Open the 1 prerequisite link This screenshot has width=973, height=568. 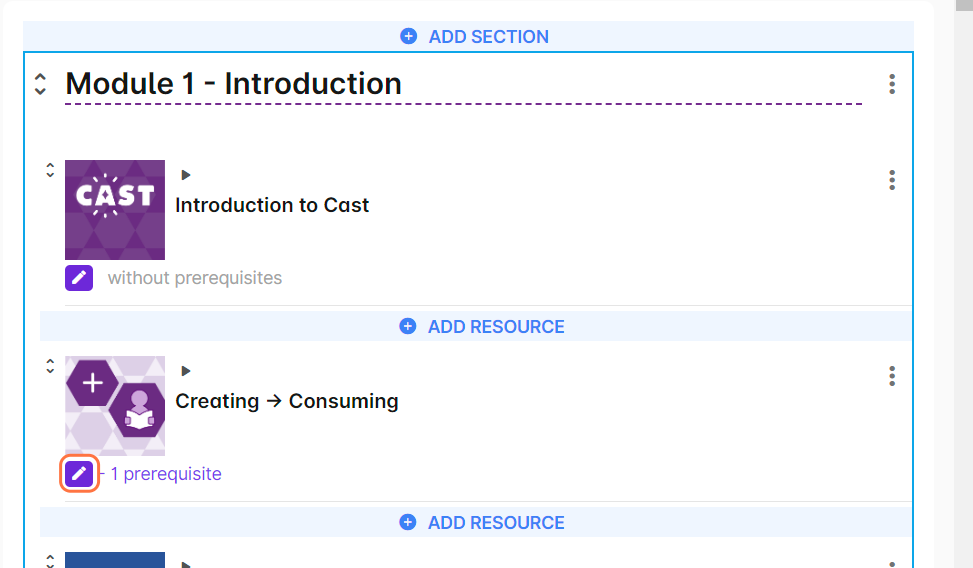click(x=166, y=474)
